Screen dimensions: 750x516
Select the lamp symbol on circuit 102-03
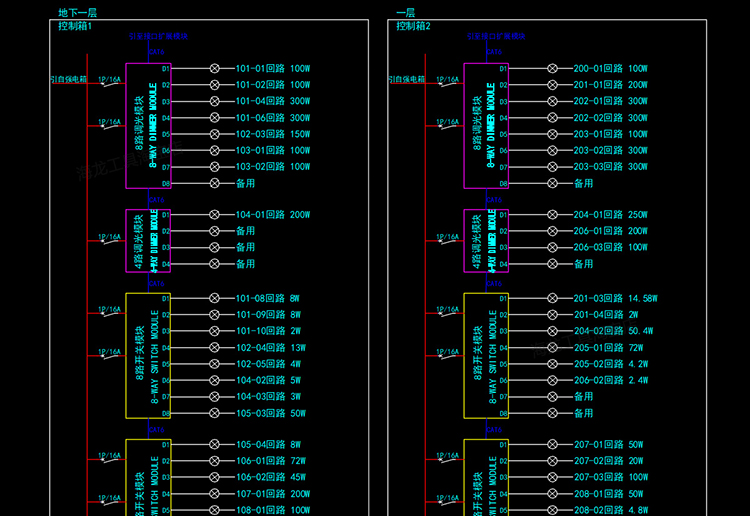[x=214, y=134]
